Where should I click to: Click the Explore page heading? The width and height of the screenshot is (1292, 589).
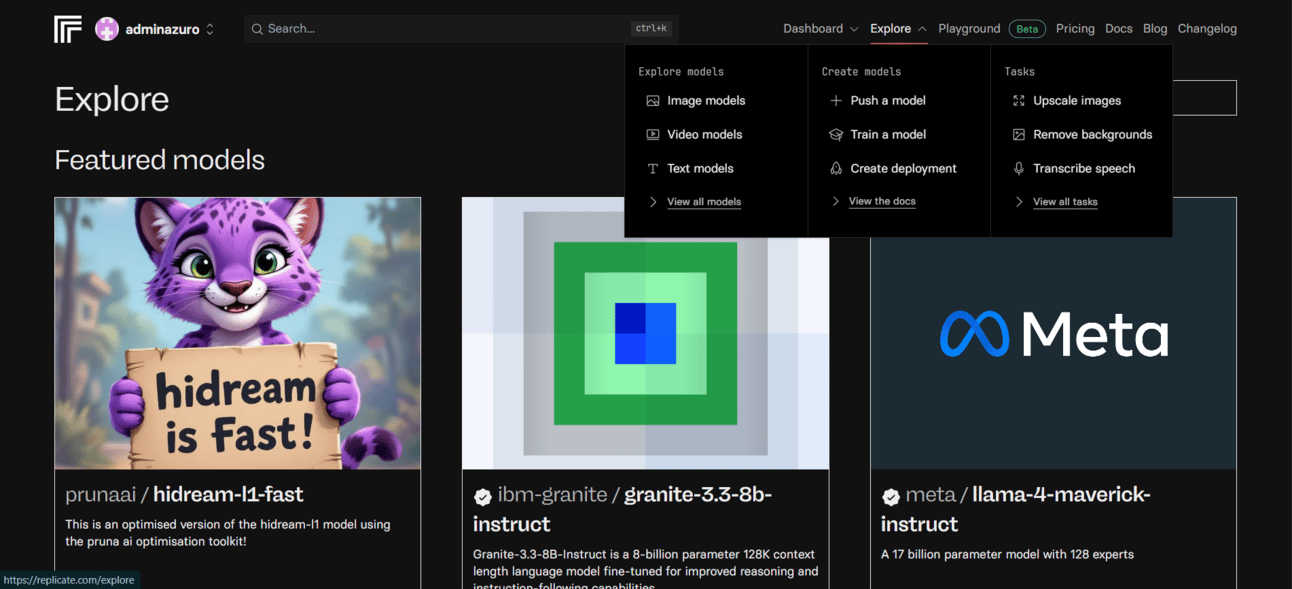[x=111, y=99]
